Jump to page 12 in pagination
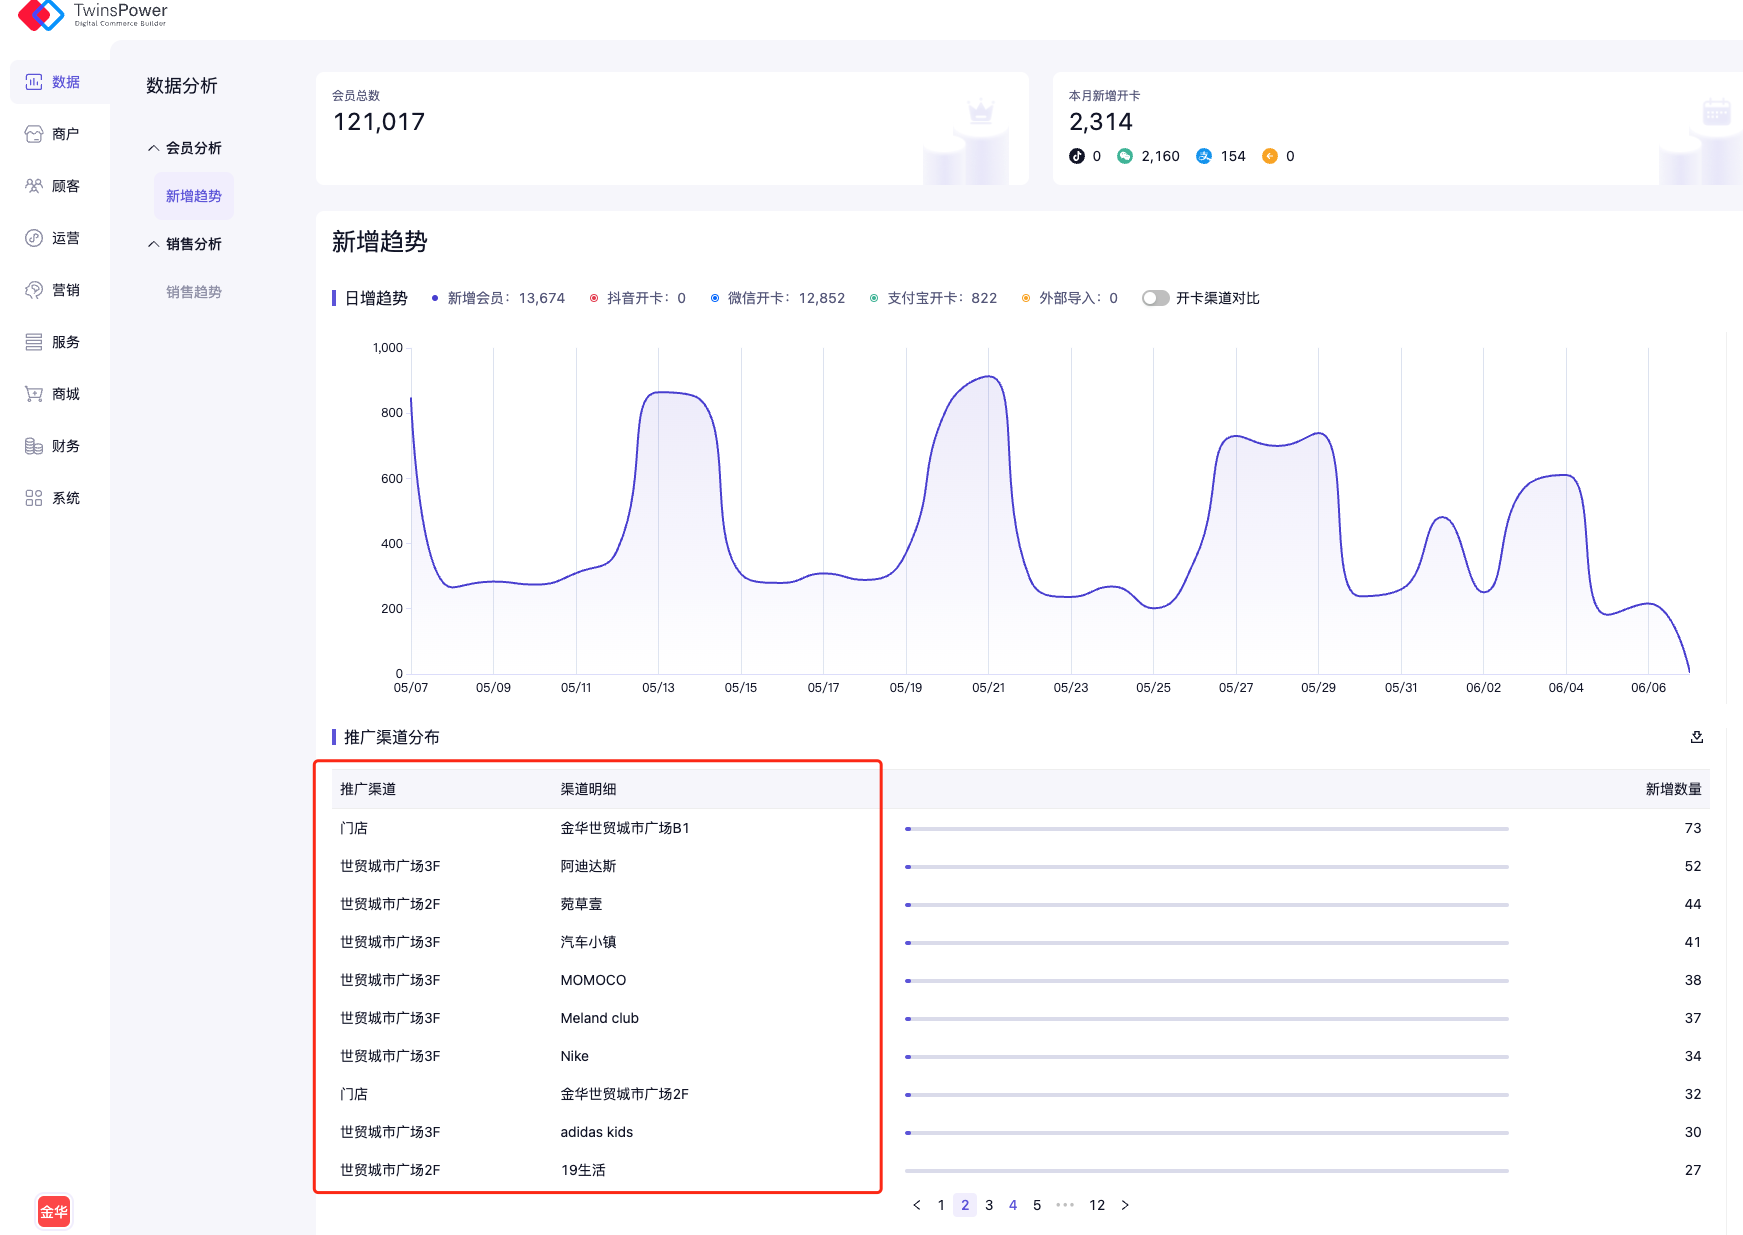1743x1235 pixels. click(1097, 1205)
